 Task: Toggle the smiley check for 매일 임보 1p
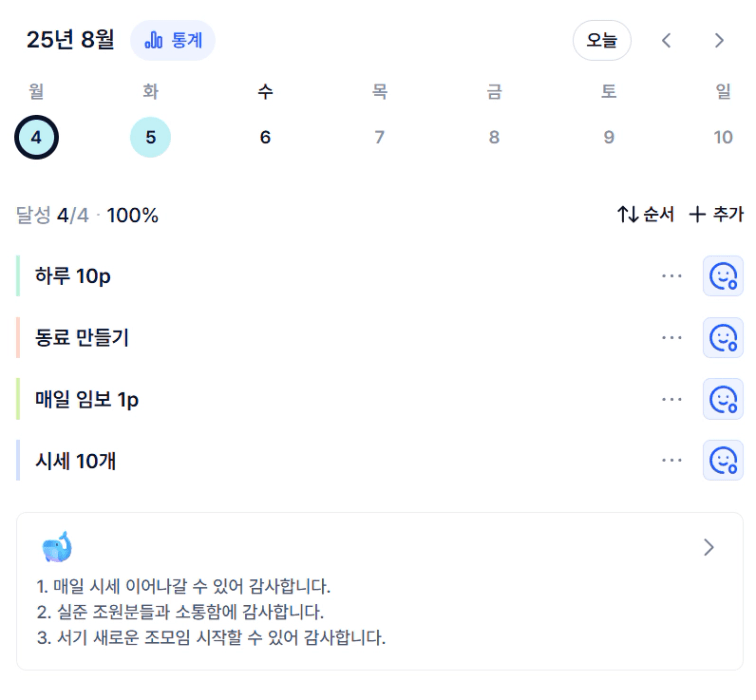pos(723,399)
